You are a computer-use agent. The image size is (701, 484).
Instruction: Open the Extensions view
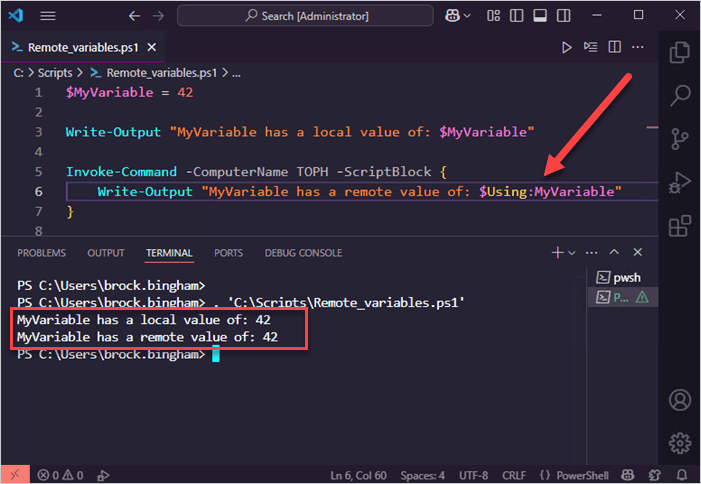680,226
